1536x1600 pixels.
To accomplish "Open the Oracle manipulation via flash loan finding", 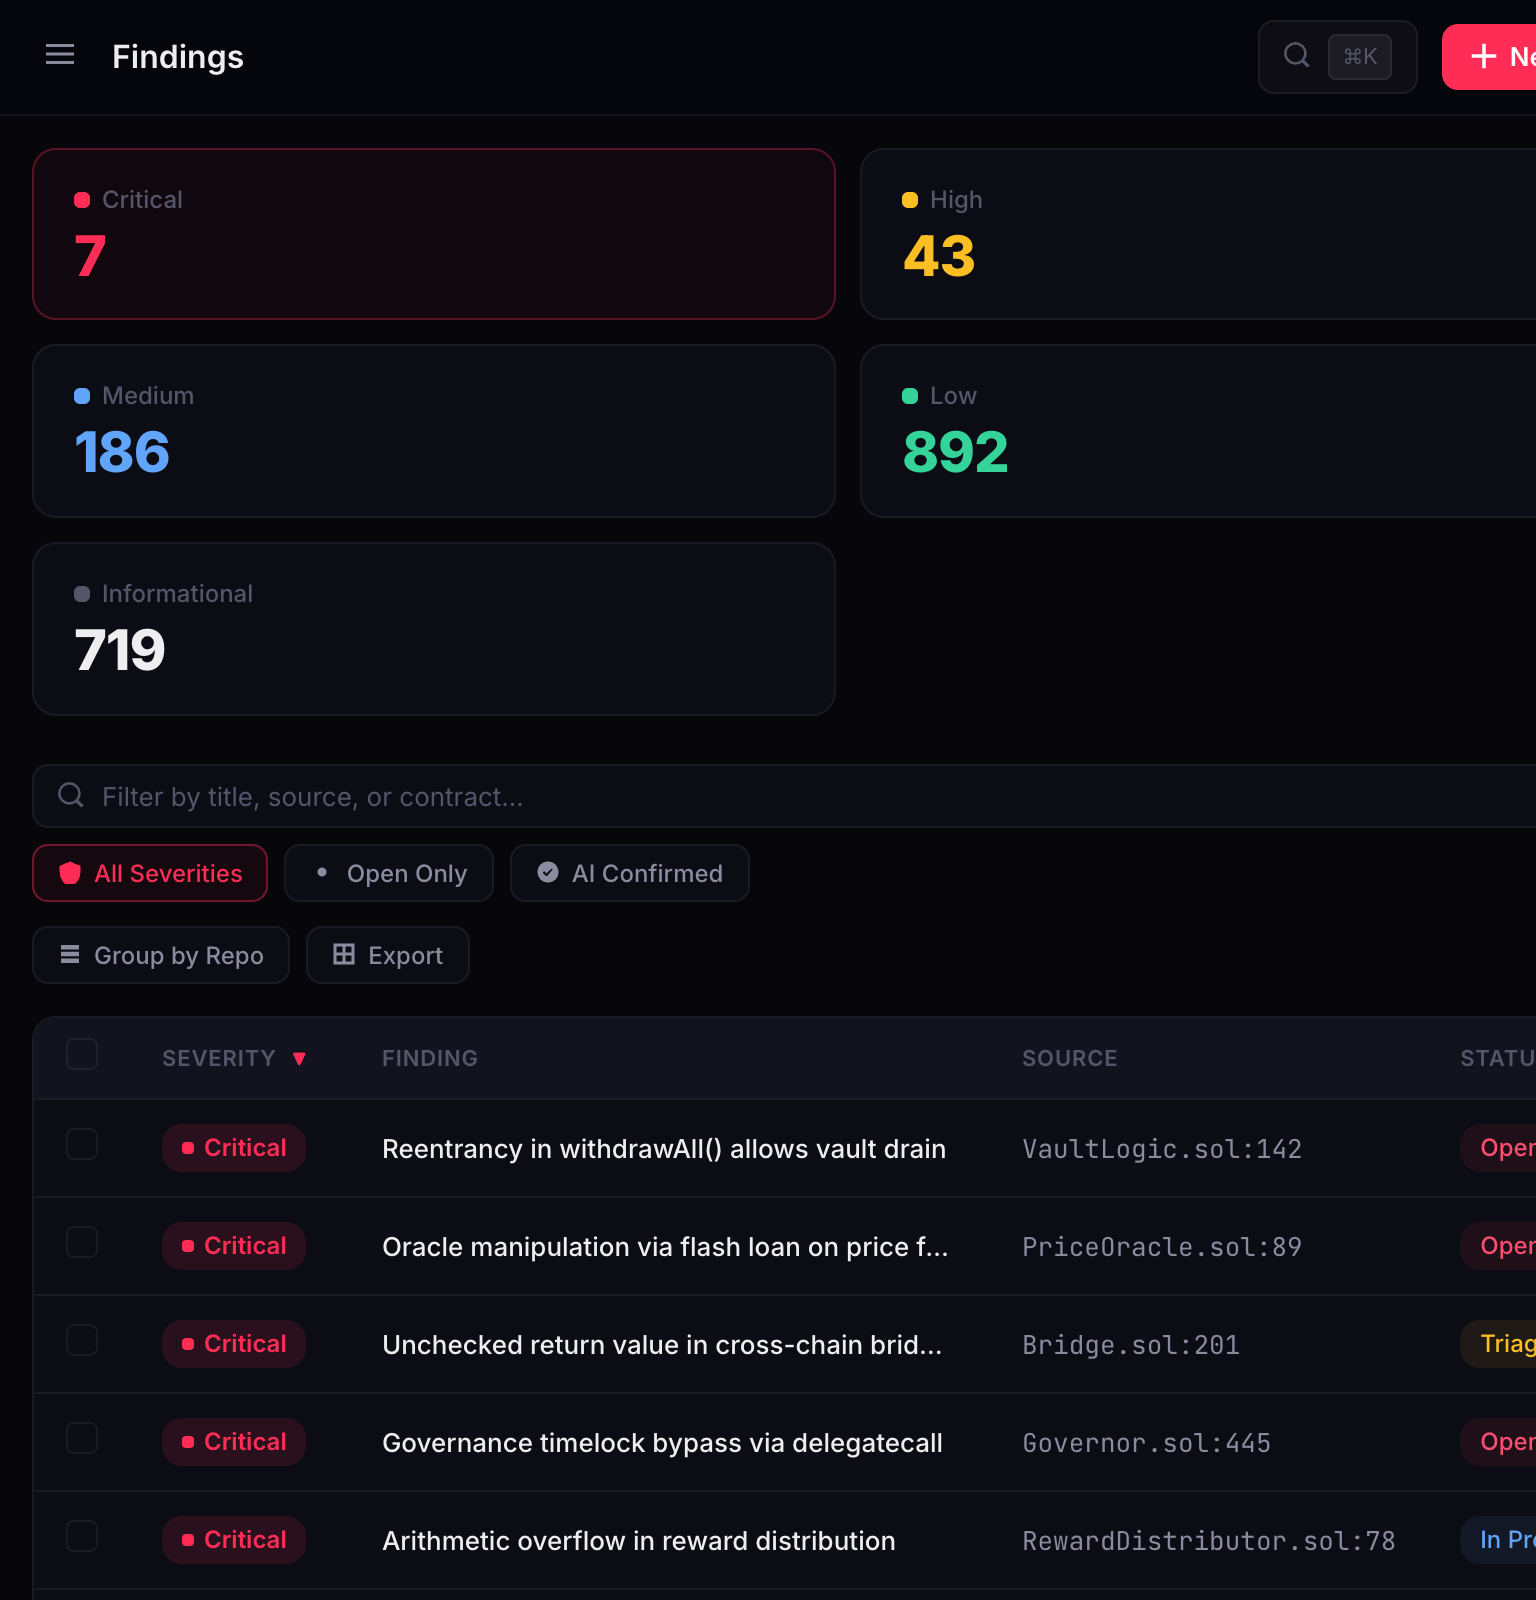I will [665, 1247].
